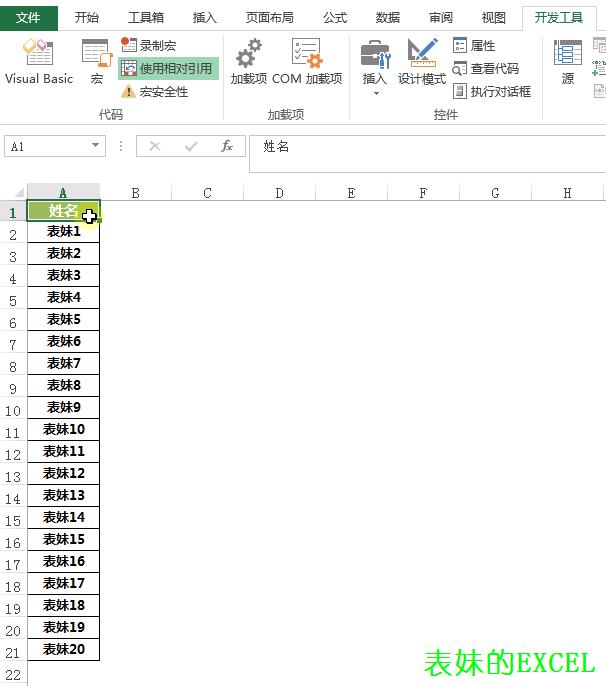The height and width of the screenshot is (686, 606).
Task: Select the cell 表妹1
Action: [x=63, y=231]
